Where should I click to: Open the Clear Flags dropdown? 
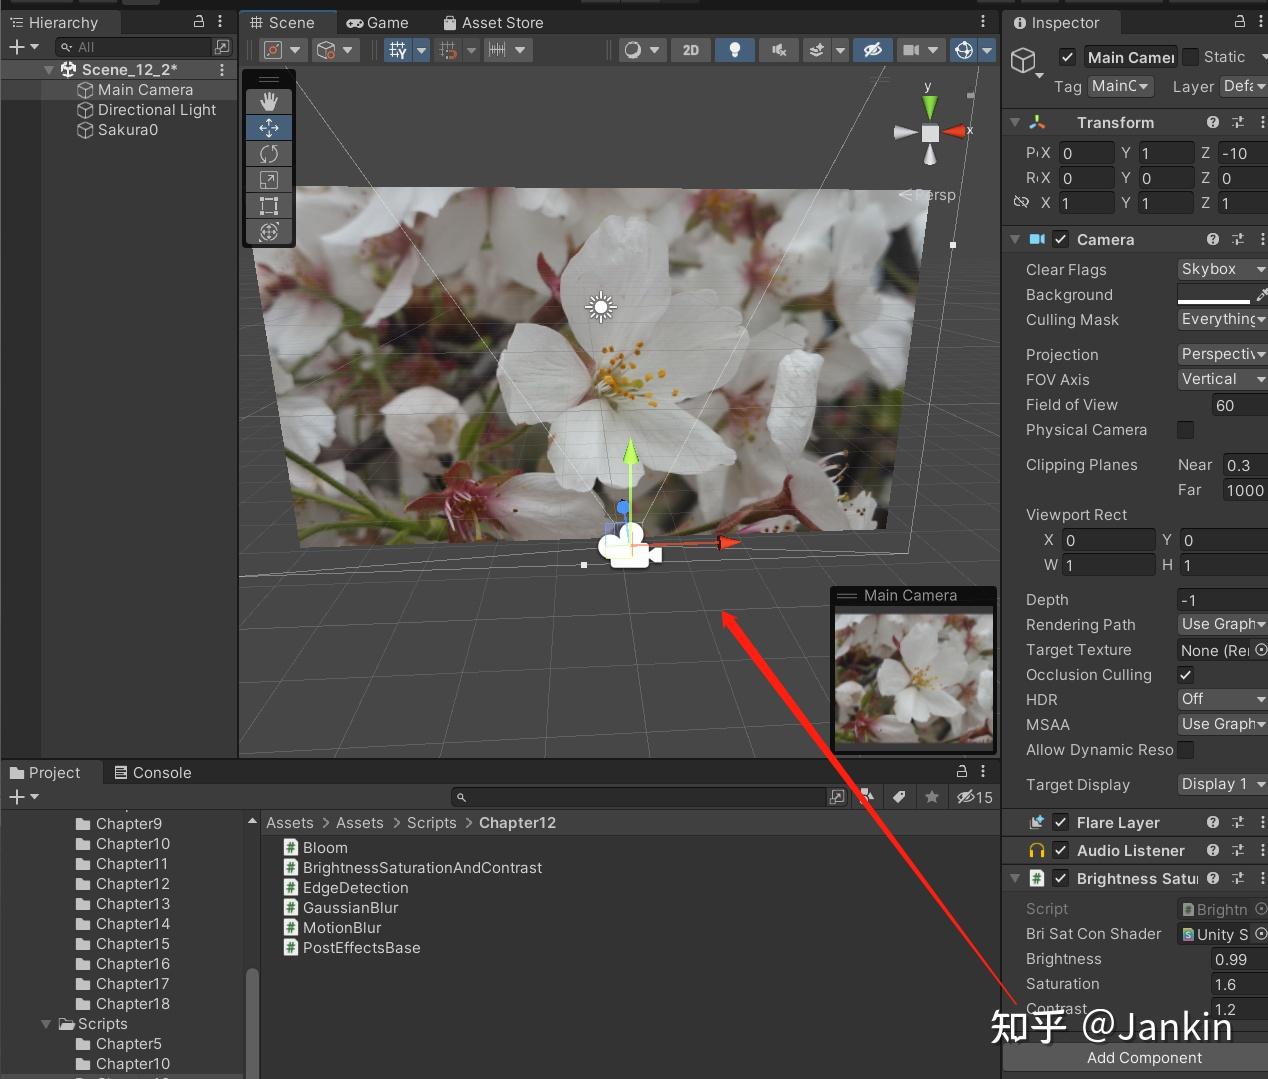coord(1220,269)
